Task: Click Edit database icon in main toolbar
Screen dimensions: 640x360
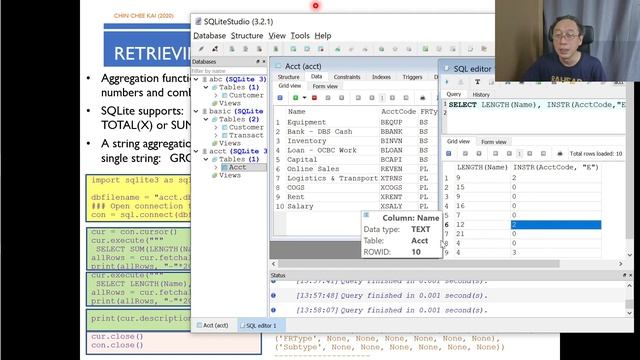Action: pyautogui.click(x=245, y=49)
